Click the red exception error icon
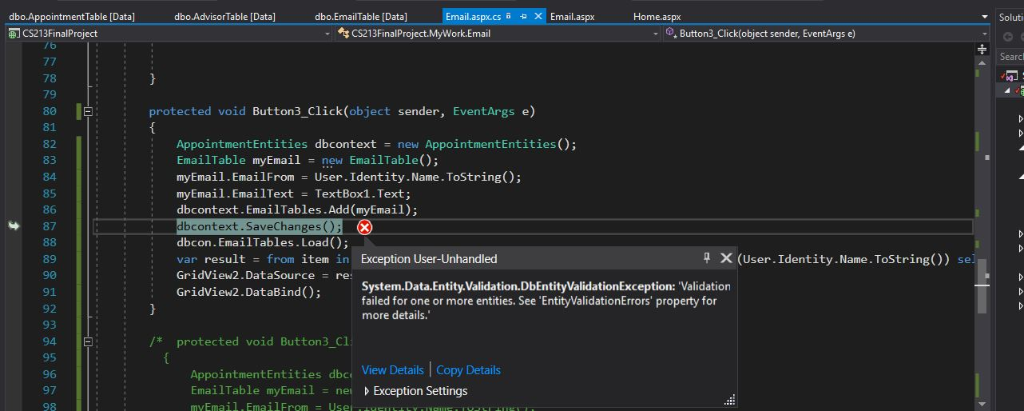The image size is (1024, 411). point(364,227)
